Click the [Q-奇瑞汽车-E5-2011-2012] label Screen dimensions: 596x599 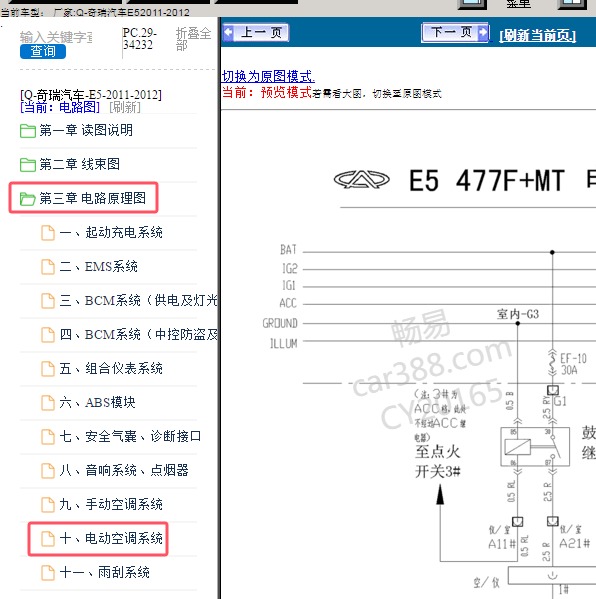[x=91, y=95]
